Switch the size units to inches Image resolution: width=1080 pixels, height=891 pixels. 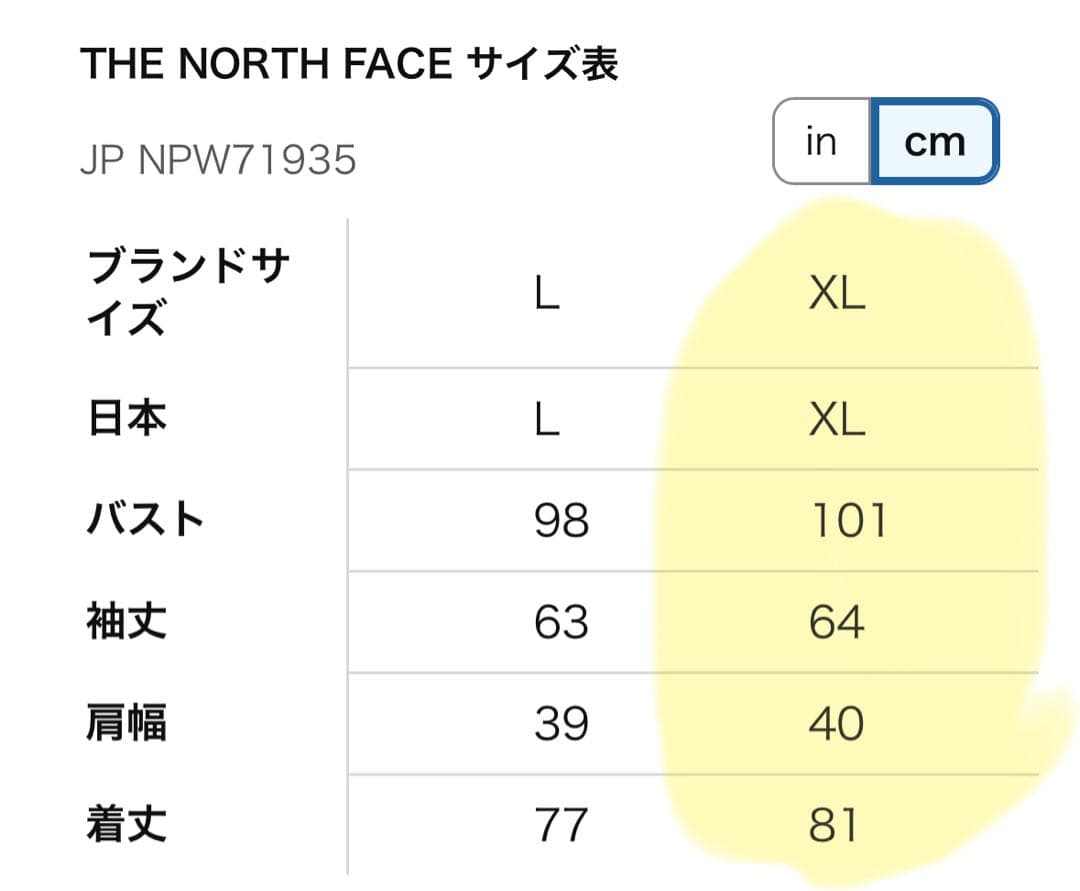pyautogui.click(x=819, y=142)
